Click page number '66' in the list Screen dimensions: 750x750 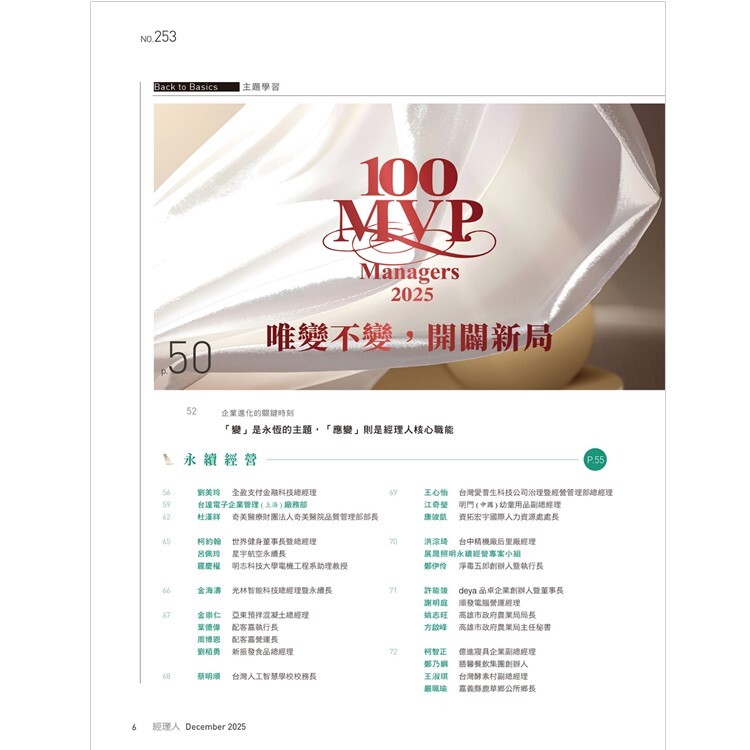click(x=166, y=591)
